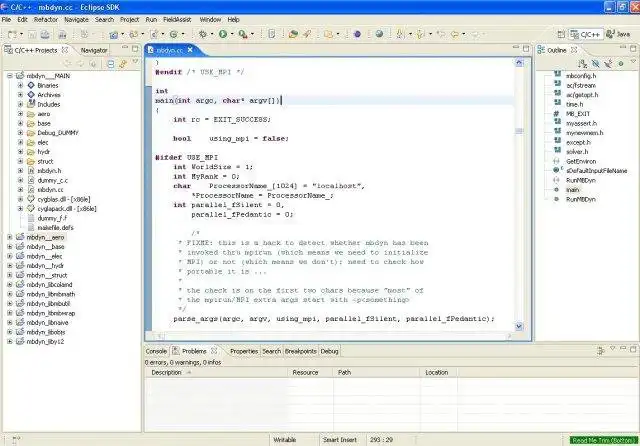The width and height of the screenshot is (640, 446).
Task: Toggle Link with Editor in Projects view
Action: [122, 64]
